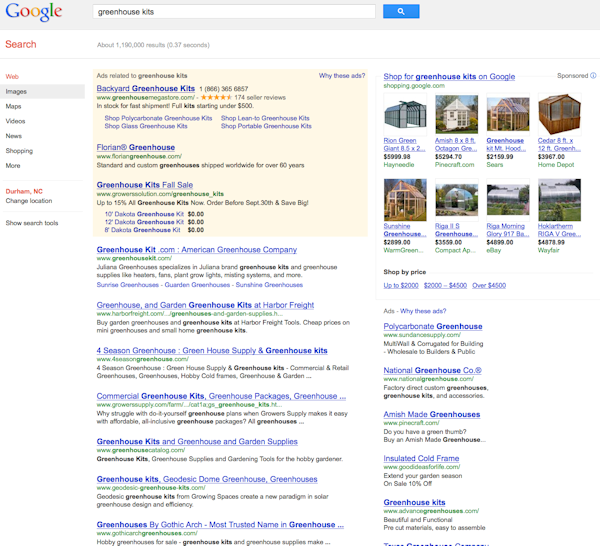Click the blue search magnifier button
The width and height of the screenshot is (600, 546).
tap(401, 11)
